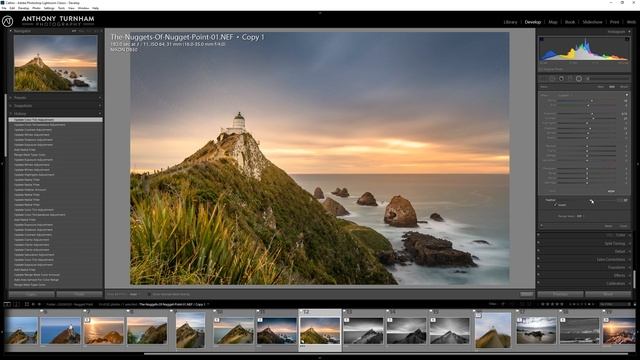The image size is (640, 360).
Task: Toggle Split Toning panel switch
Action: 539,243
